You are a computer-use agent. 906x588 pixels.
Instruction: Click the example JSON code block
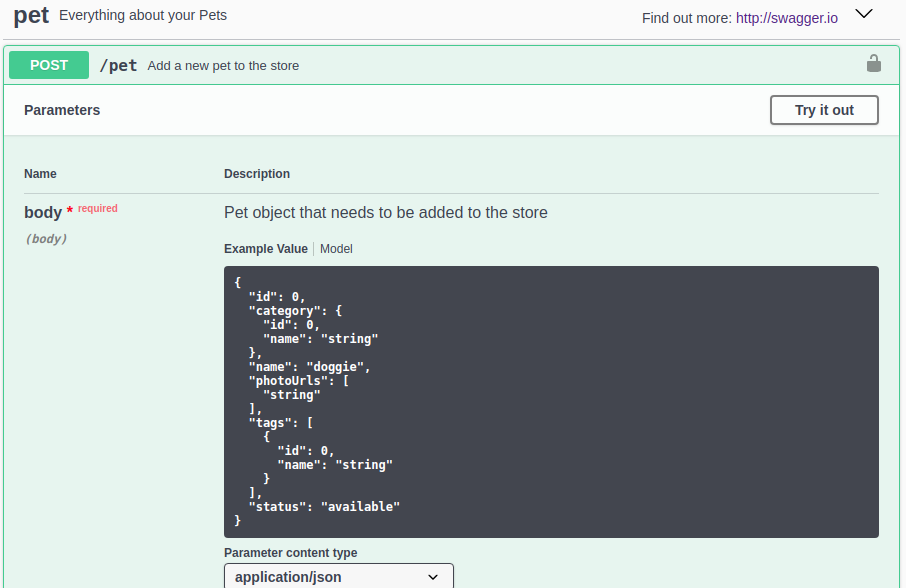point(551,402)
